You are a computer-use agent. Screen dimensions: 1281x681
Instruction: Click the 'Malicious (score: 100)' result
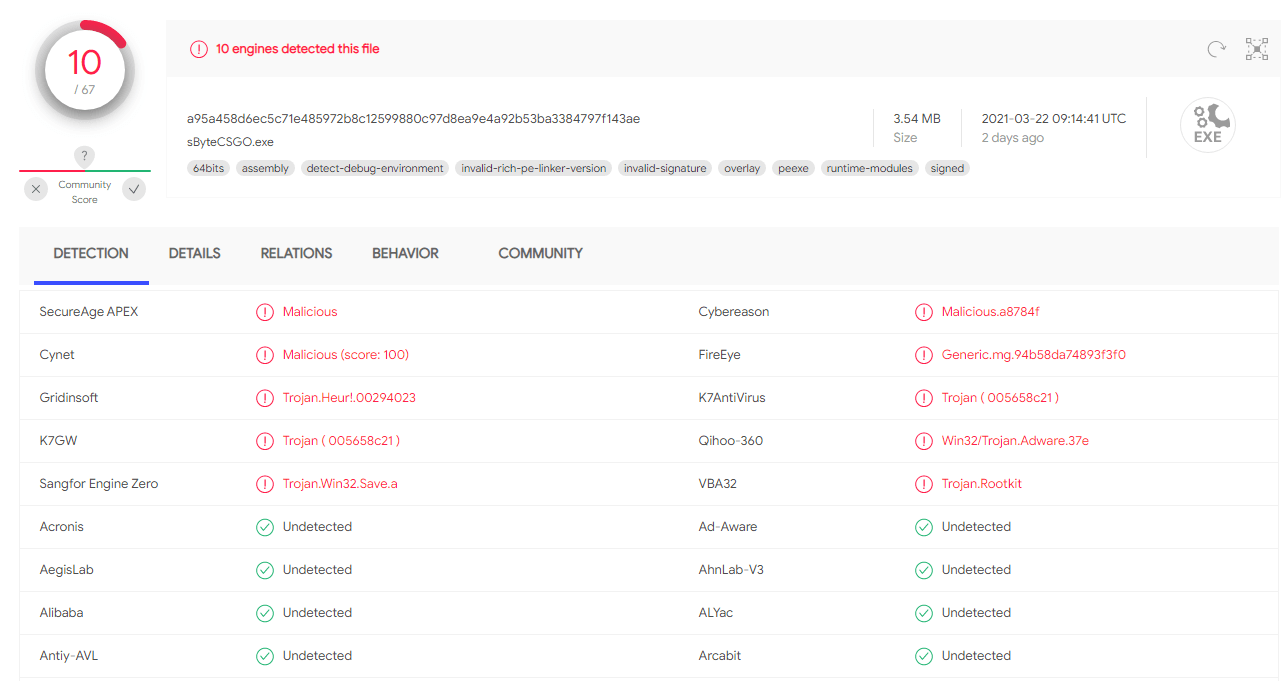(346, 355)
